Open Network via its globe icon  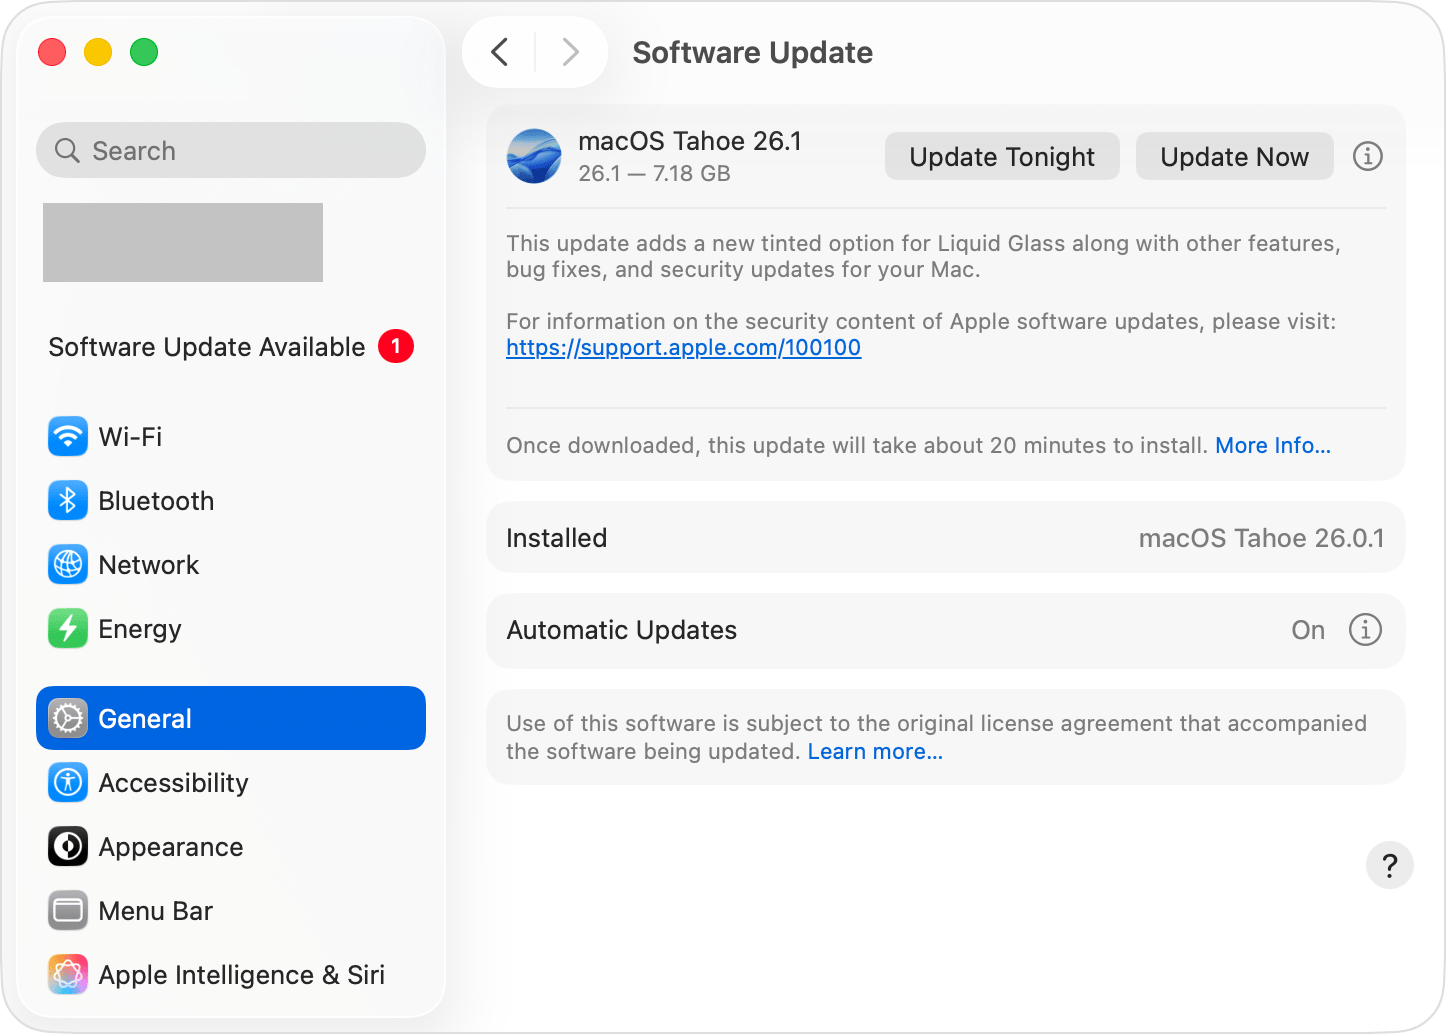(68, 565)
